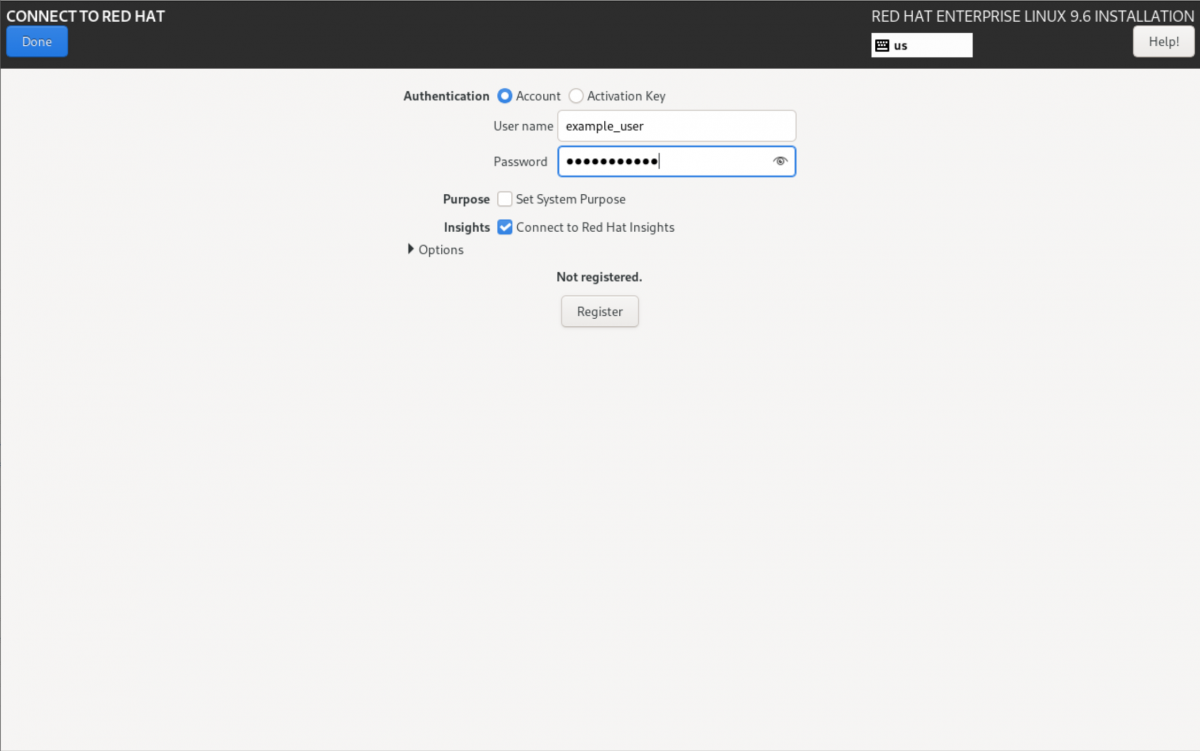The height and width of the screenshot is (751, 1200).
Task: Uncheck Connect to Red Hat Insights
Action: (505, 227)
